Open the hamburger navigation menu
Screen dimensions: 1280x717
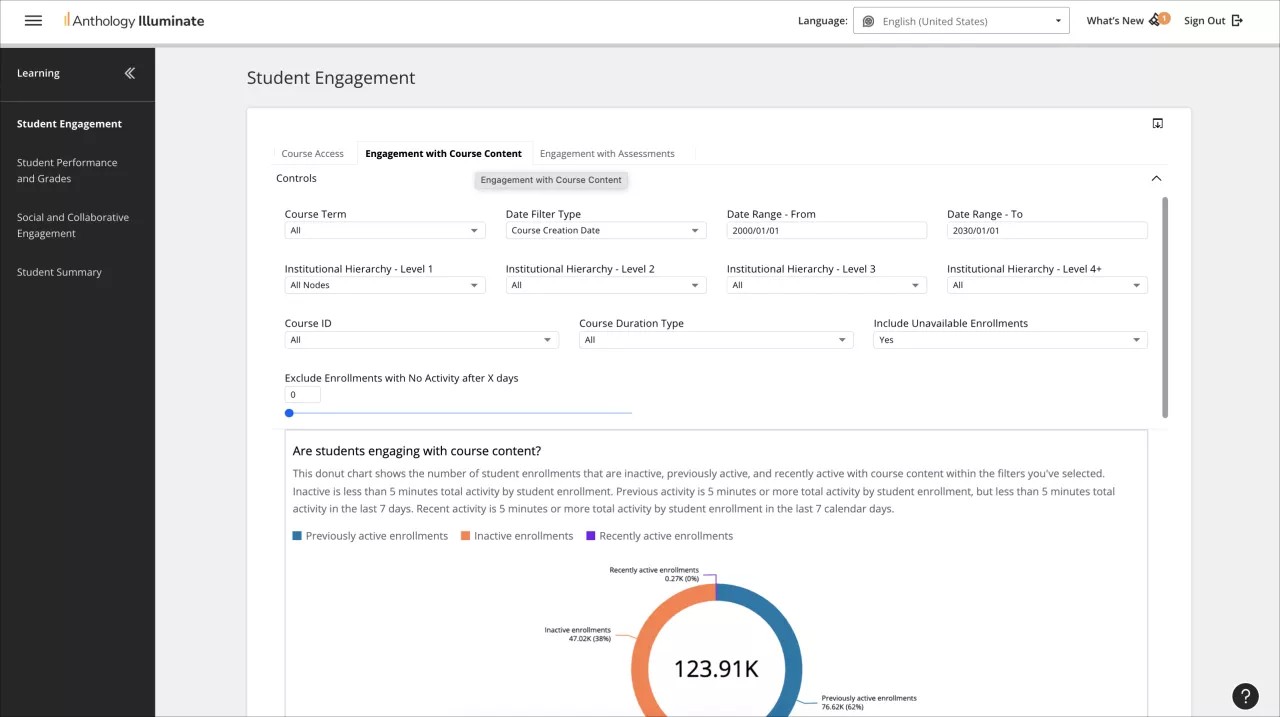pyautogui.click(x=33, y=21)
